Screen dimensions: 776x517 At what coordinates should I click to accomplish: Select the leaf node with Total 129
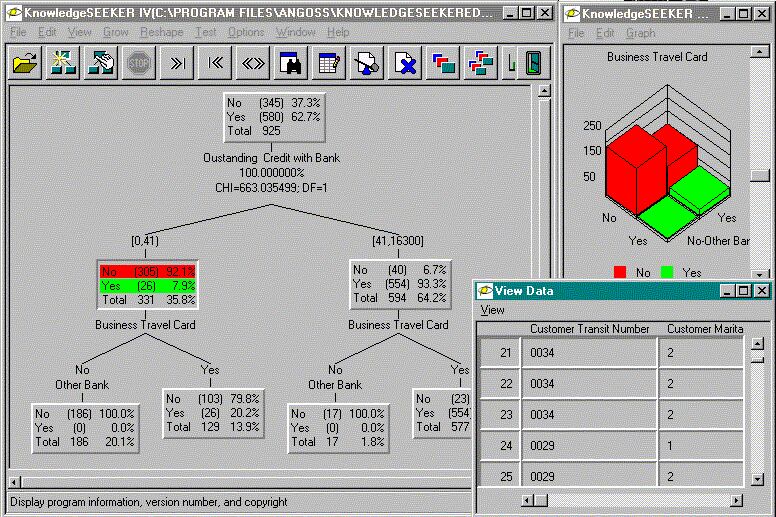[213, 413]
